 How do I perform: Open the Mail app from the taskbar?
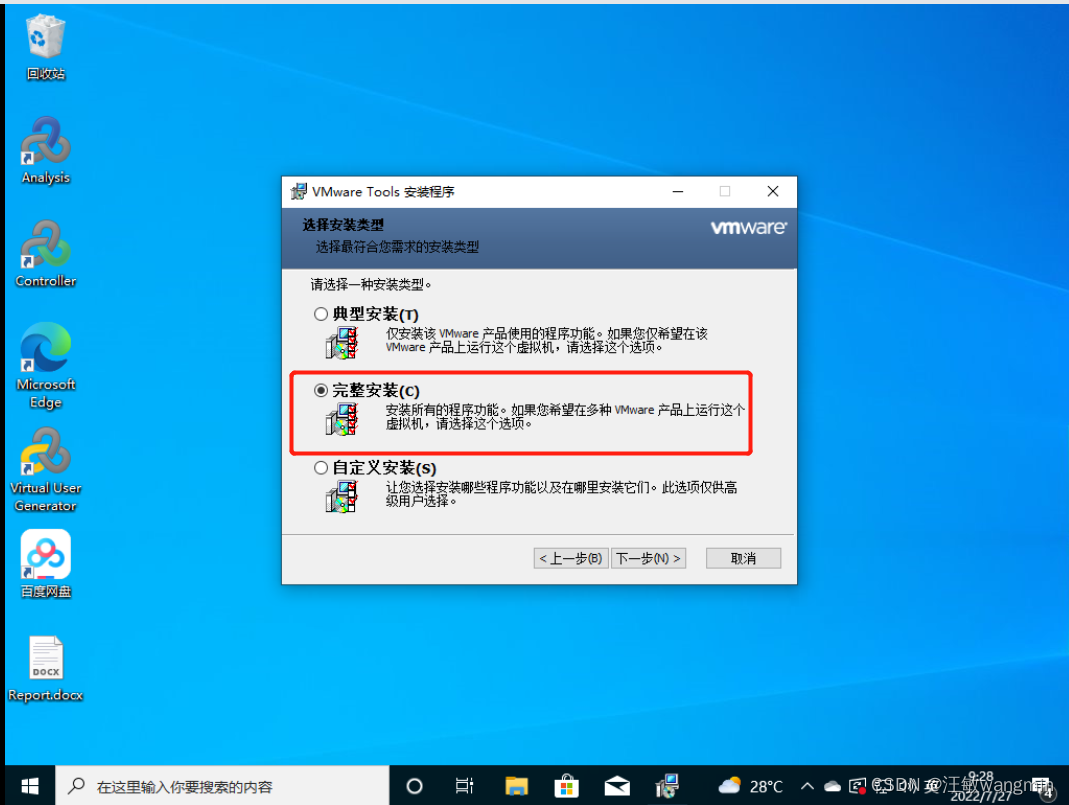617,787
